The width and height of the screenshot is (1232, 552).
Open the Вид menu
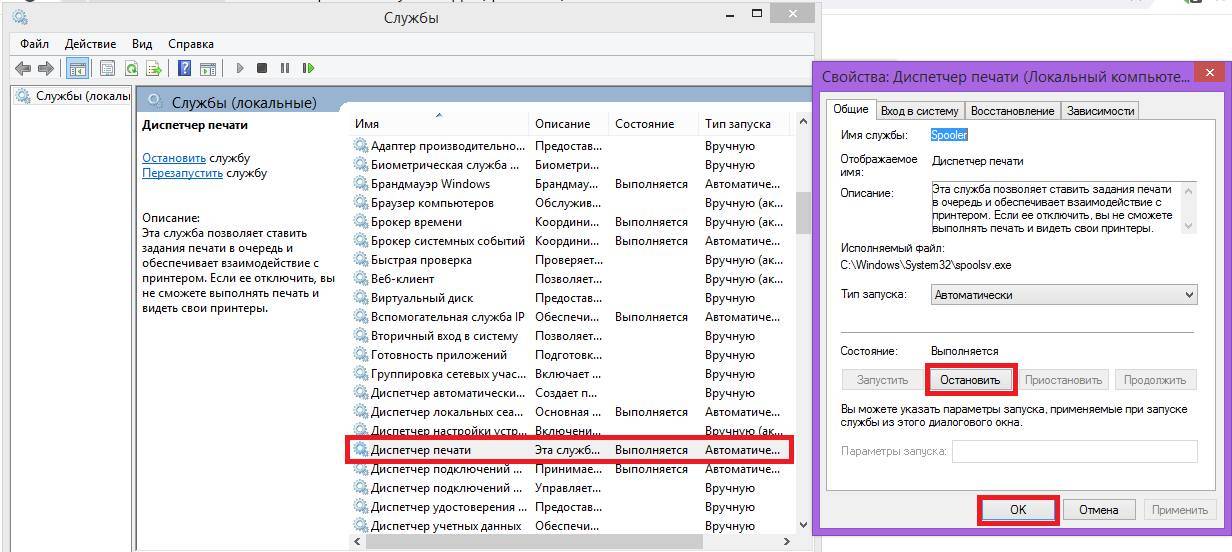tap(142, 44)
